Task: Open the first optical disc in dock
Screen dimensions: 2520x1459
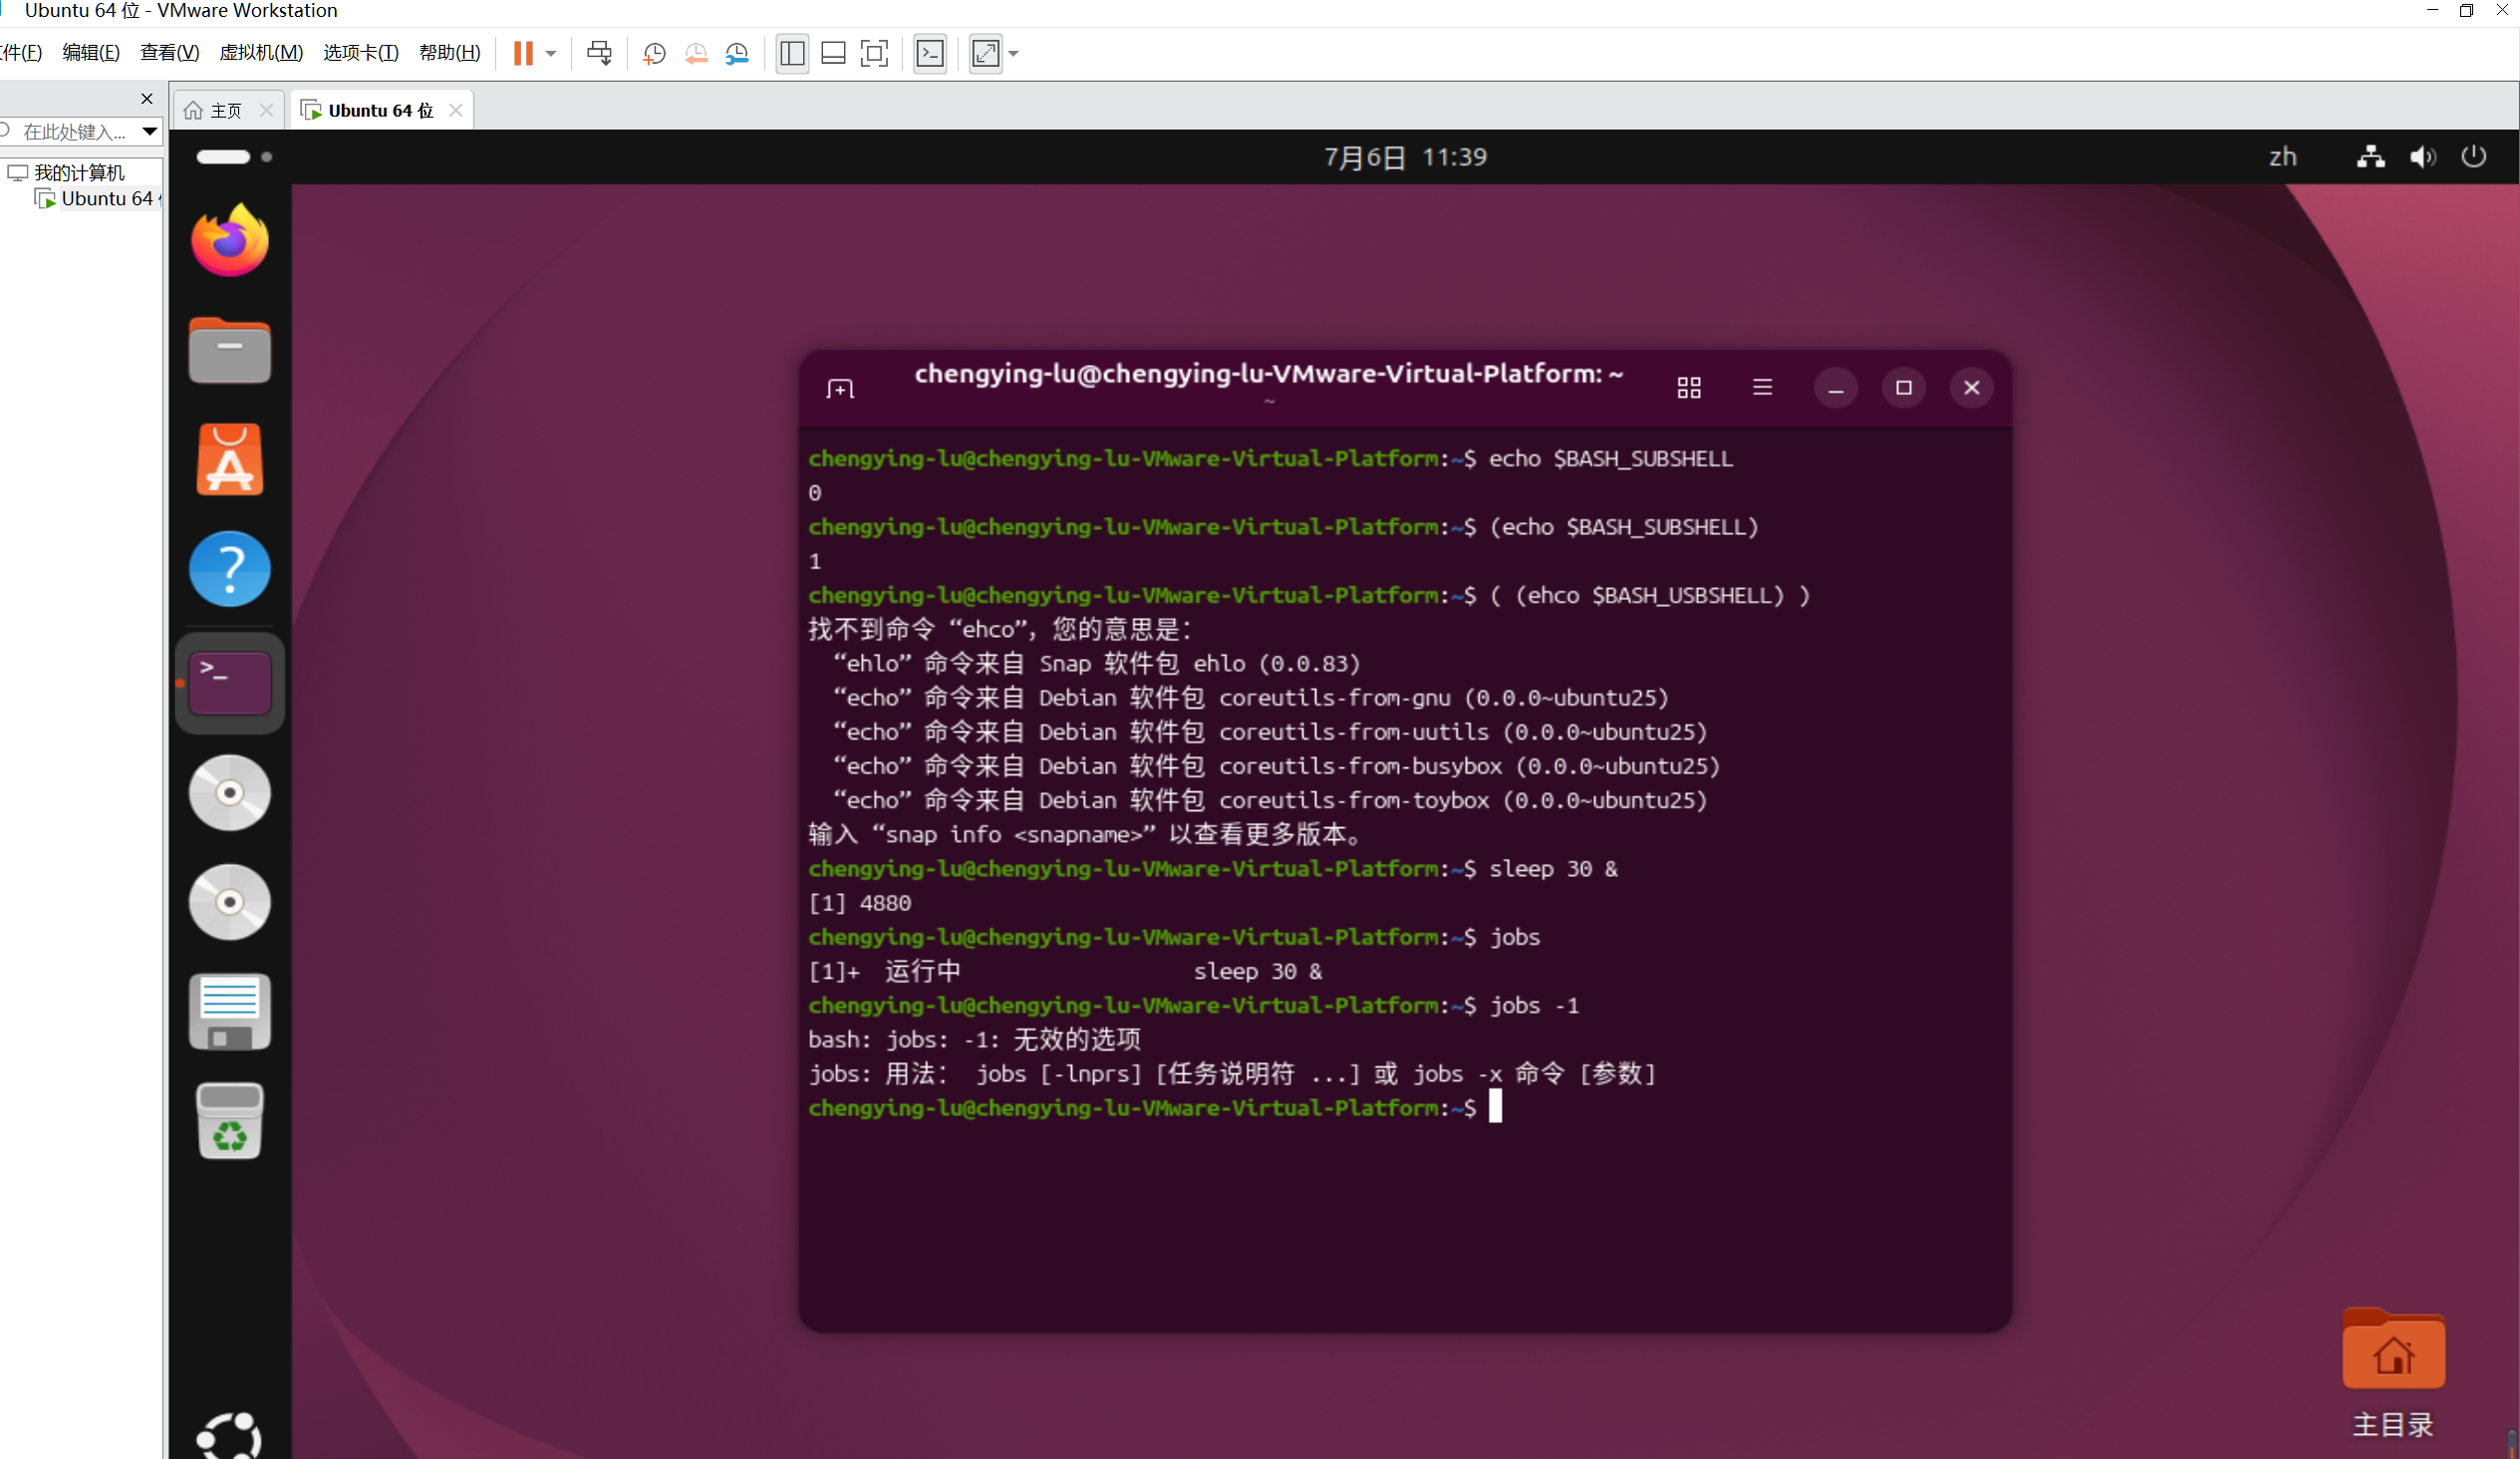Action: (x=230, y=793)
